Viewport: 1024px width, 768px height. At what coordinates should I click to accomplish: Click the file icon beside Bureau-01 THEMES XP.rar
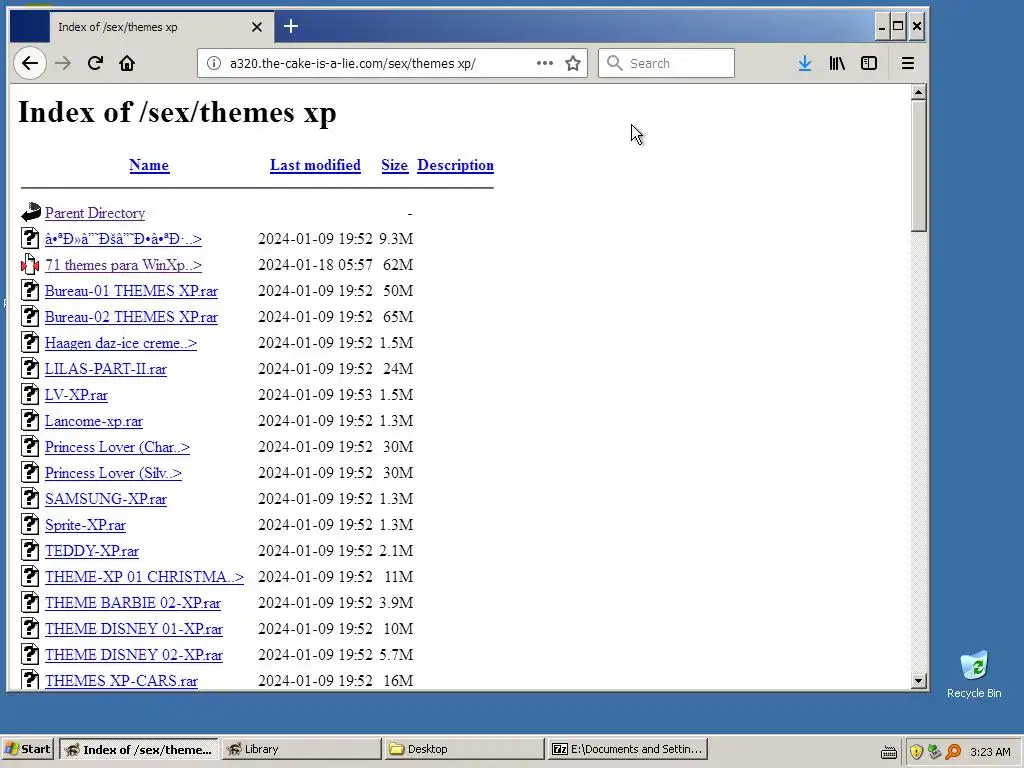pos(30,290)
